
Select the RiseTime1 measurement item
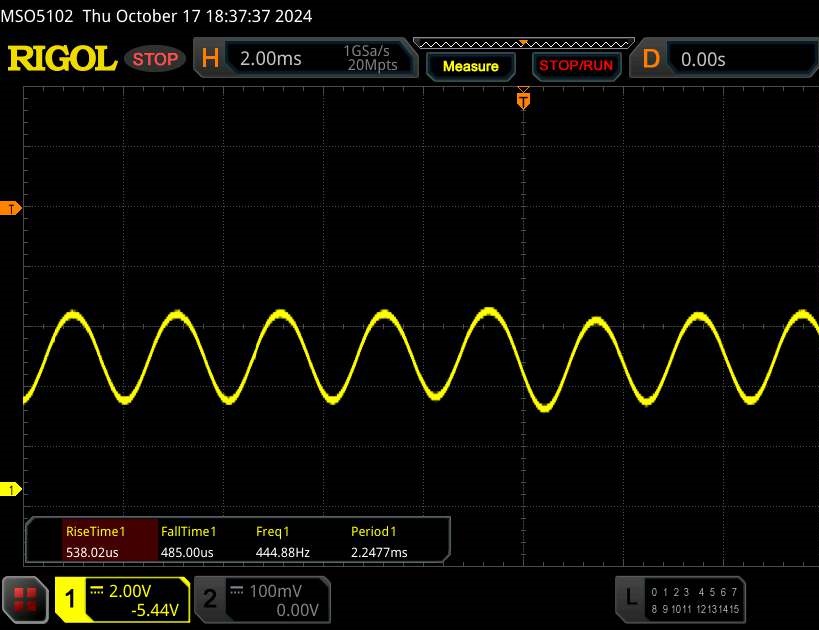[x=110, y=541]
